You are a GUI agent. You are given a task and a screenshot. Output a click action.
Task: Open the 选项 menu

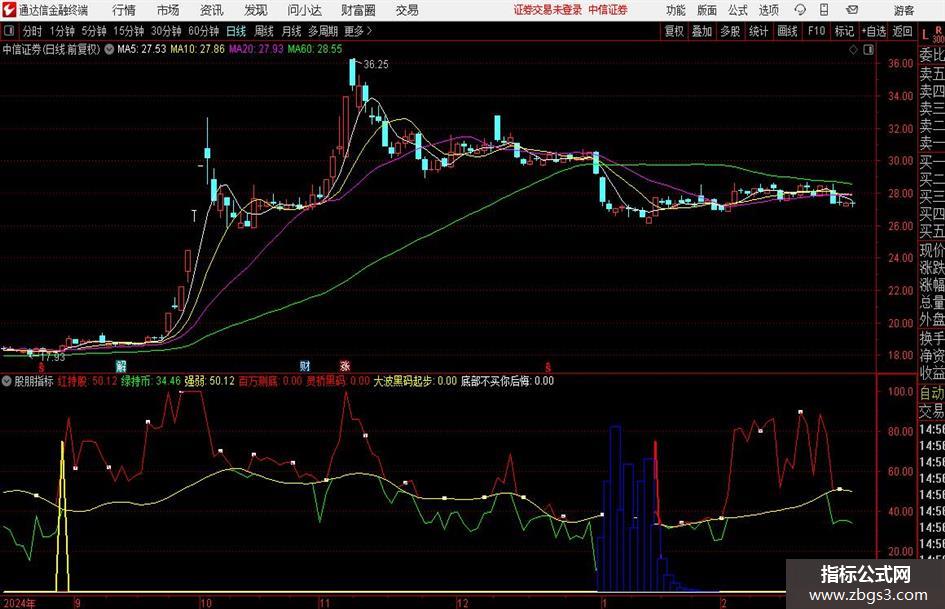click(x=768, y=10)
